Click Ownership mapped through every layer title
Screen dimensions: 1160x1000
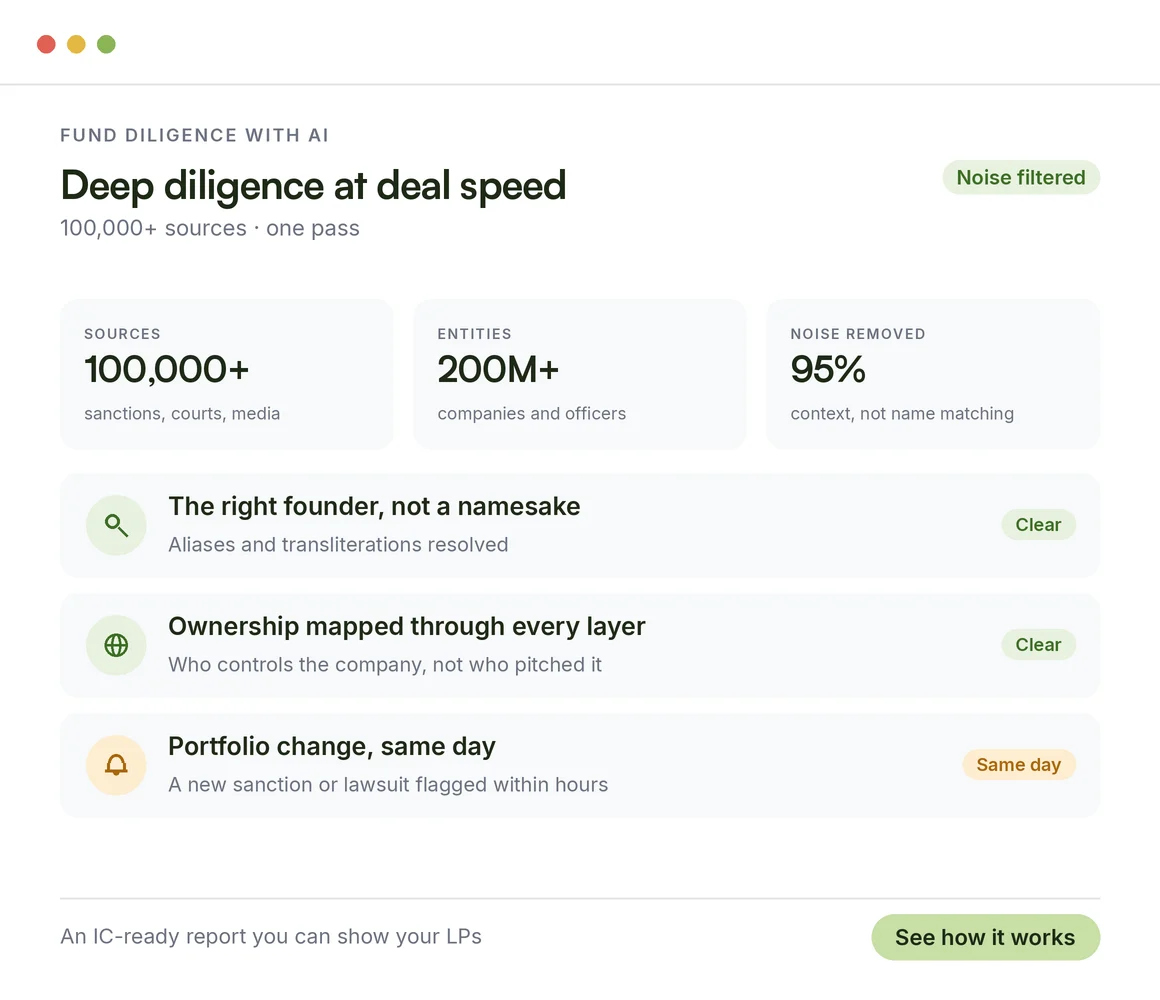407,626
